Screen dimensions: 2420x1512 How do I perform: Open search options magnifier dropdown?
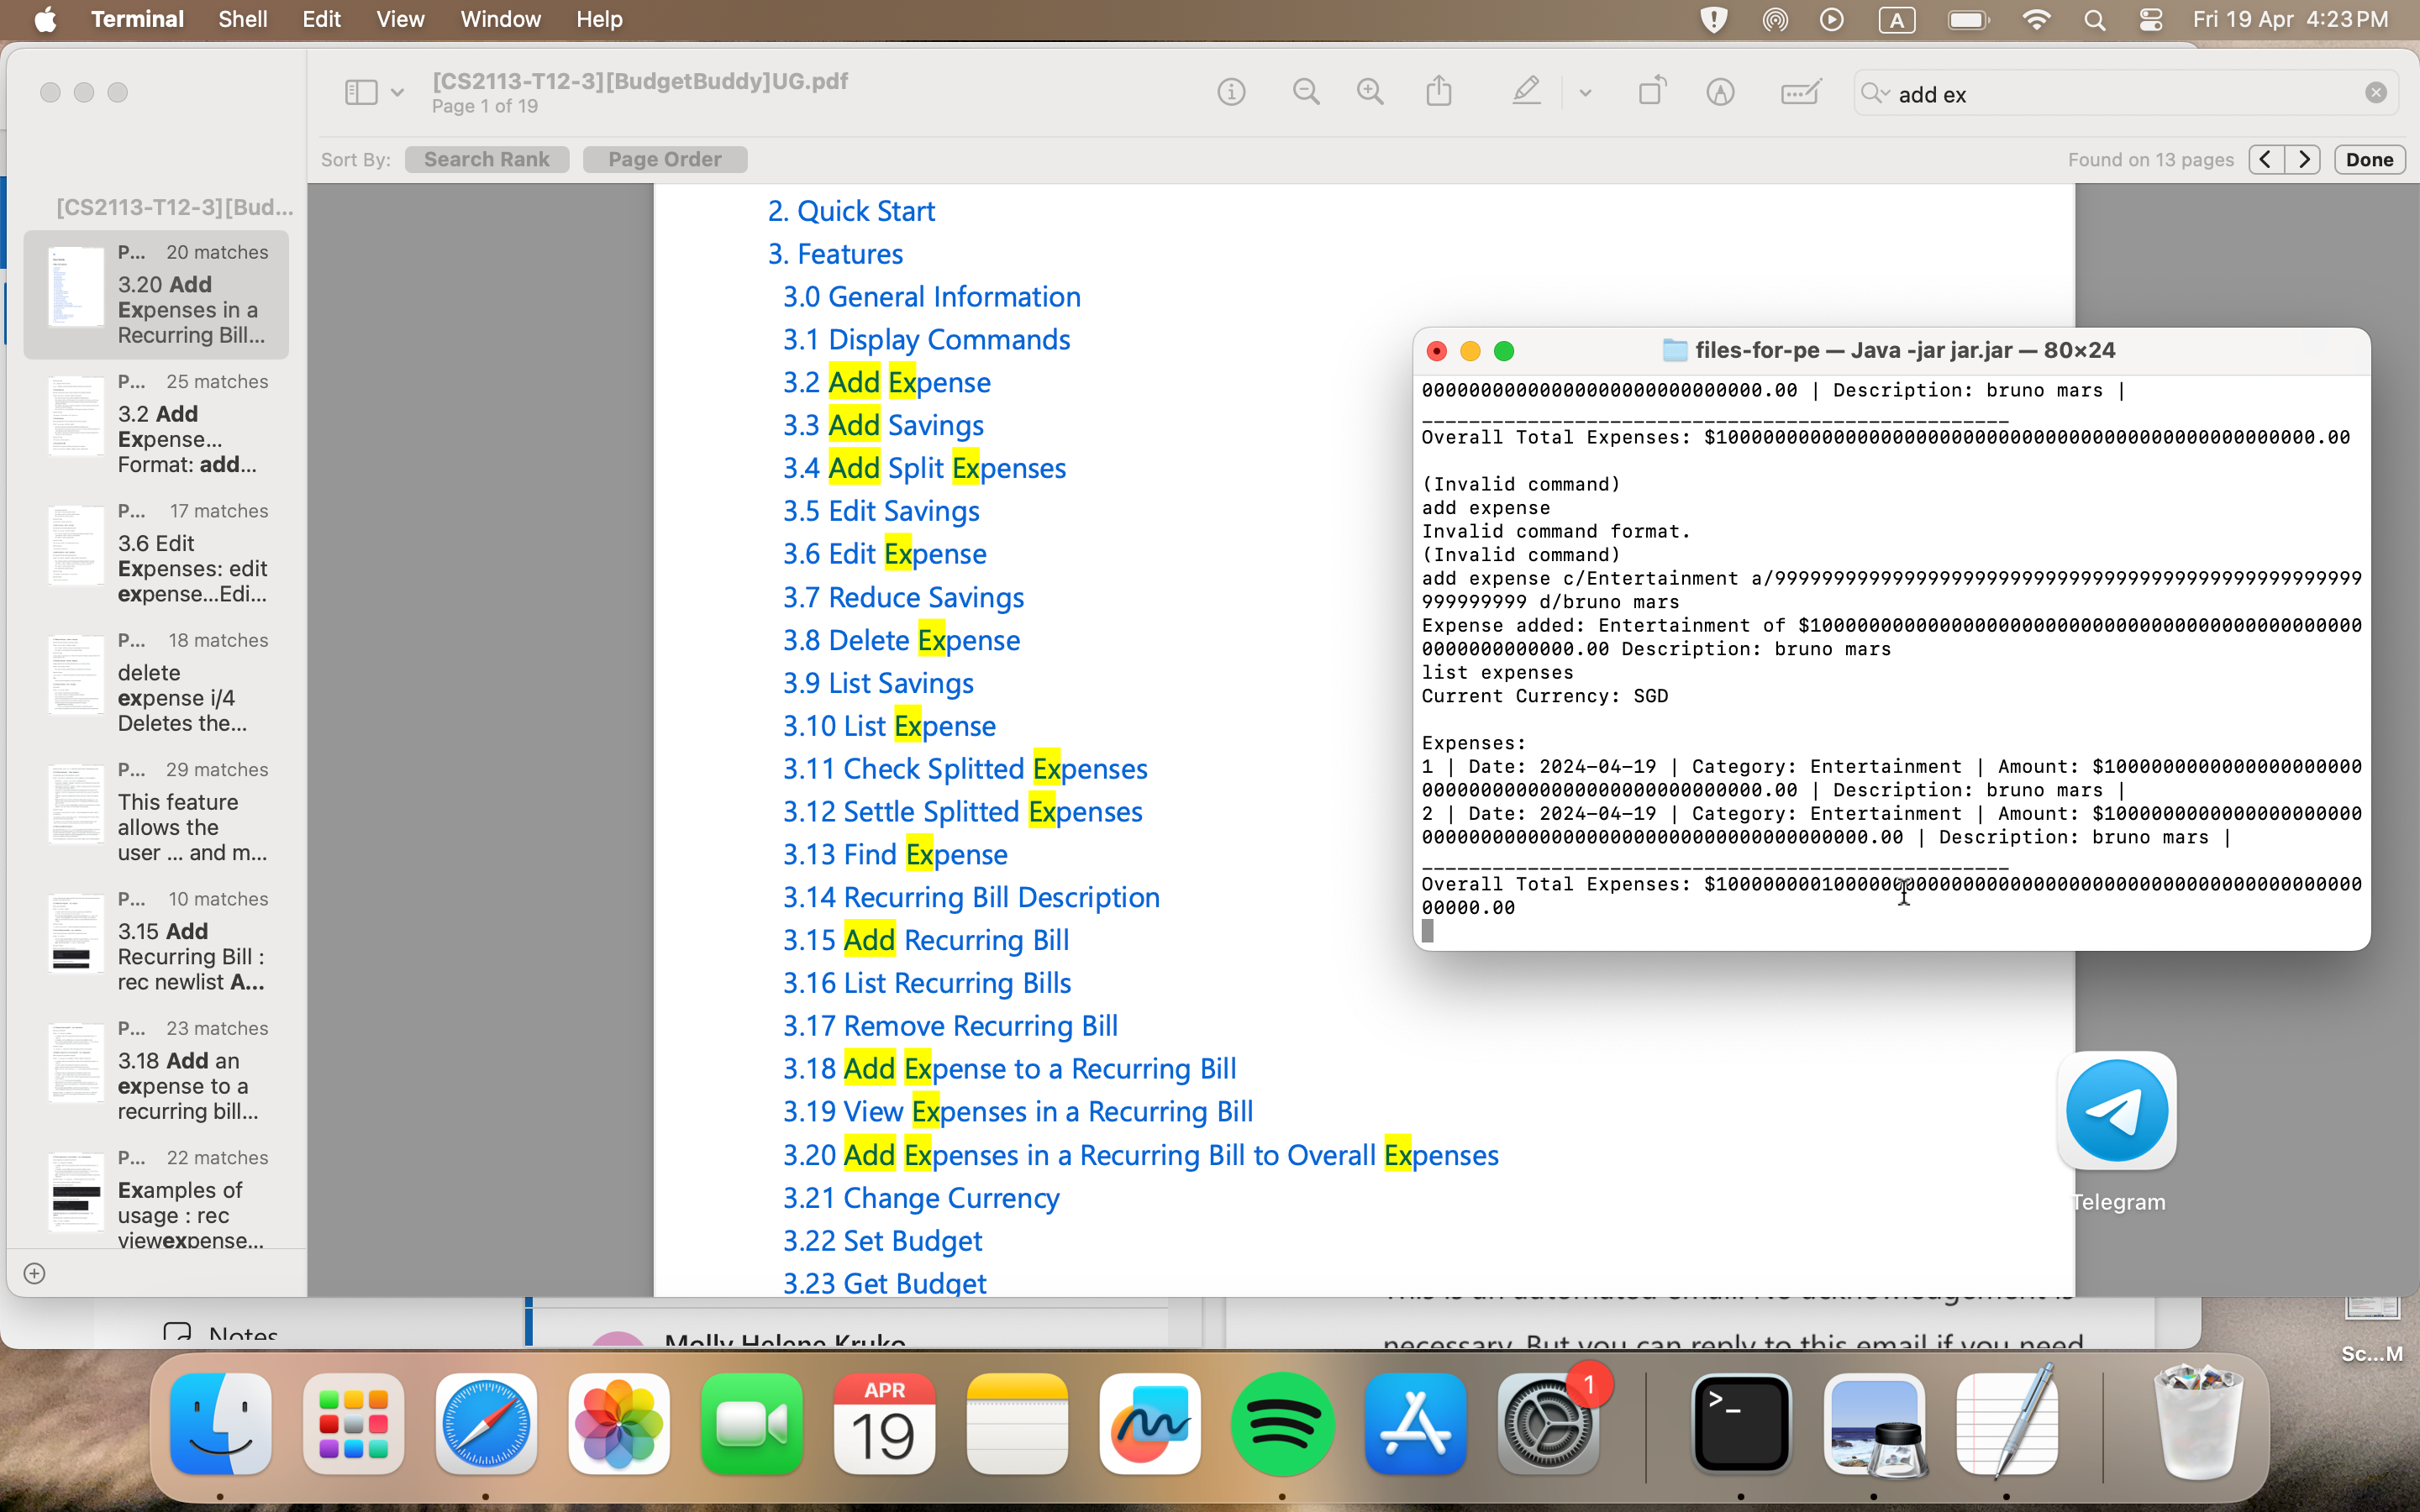click(1875, 94)
